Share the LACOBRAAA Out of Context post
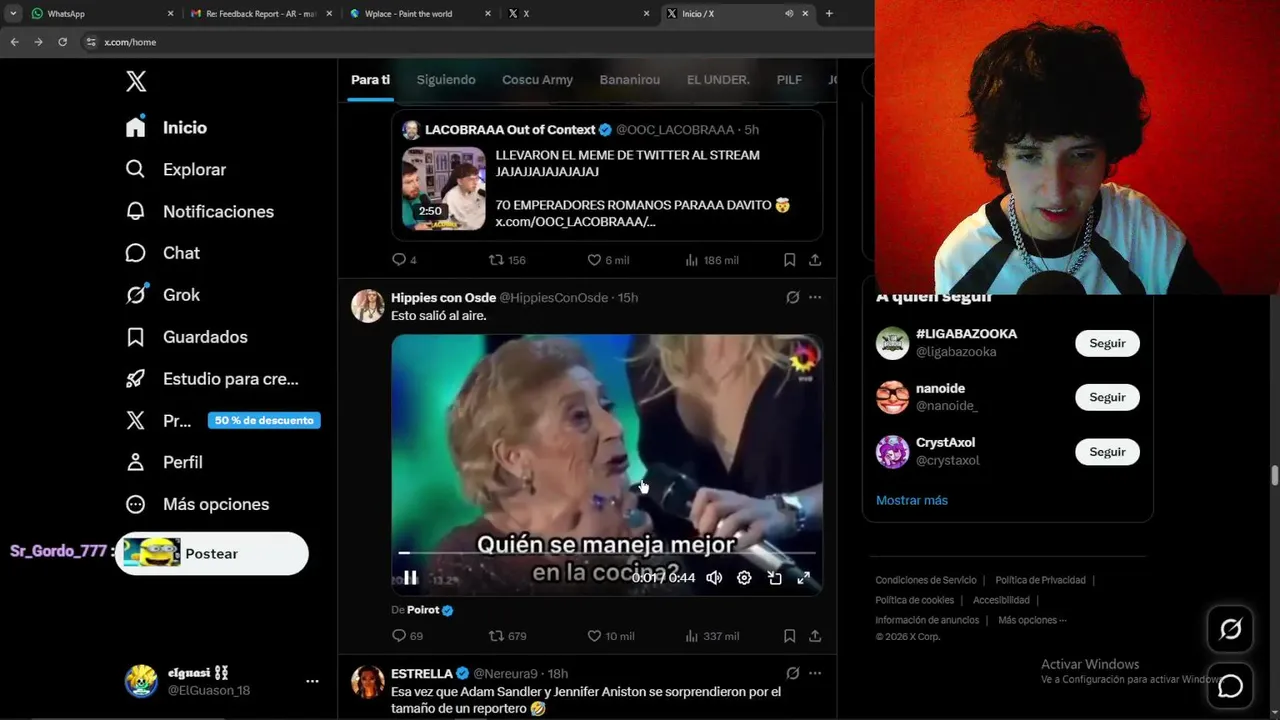Screen dimensions: 1280x720 click(x=815, y=260)
